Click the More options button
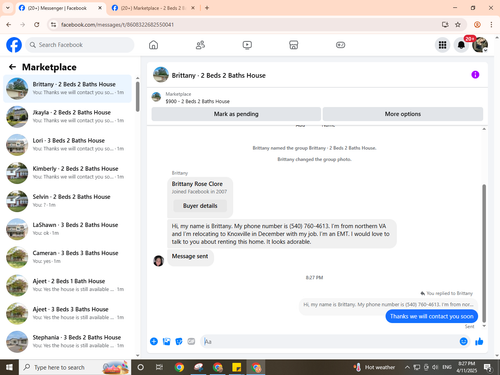Screen dimensions: 500x375 [x=403, y=114]
